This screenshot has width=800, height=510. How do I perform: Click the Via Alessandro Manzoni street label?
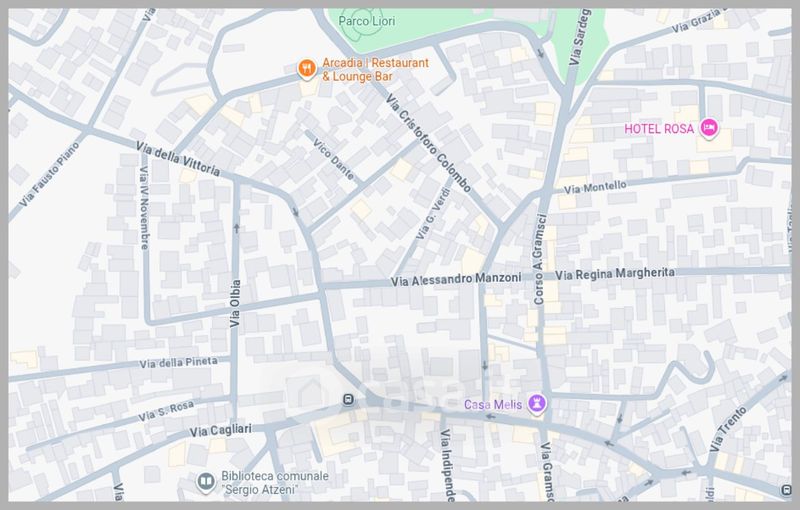[x=457, y=281]
